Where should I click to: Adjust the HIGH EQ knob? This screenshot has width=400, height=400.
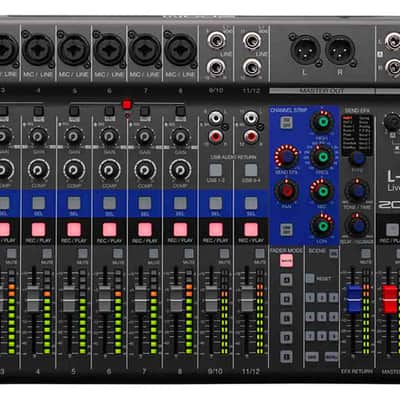[x=323, y=122]
